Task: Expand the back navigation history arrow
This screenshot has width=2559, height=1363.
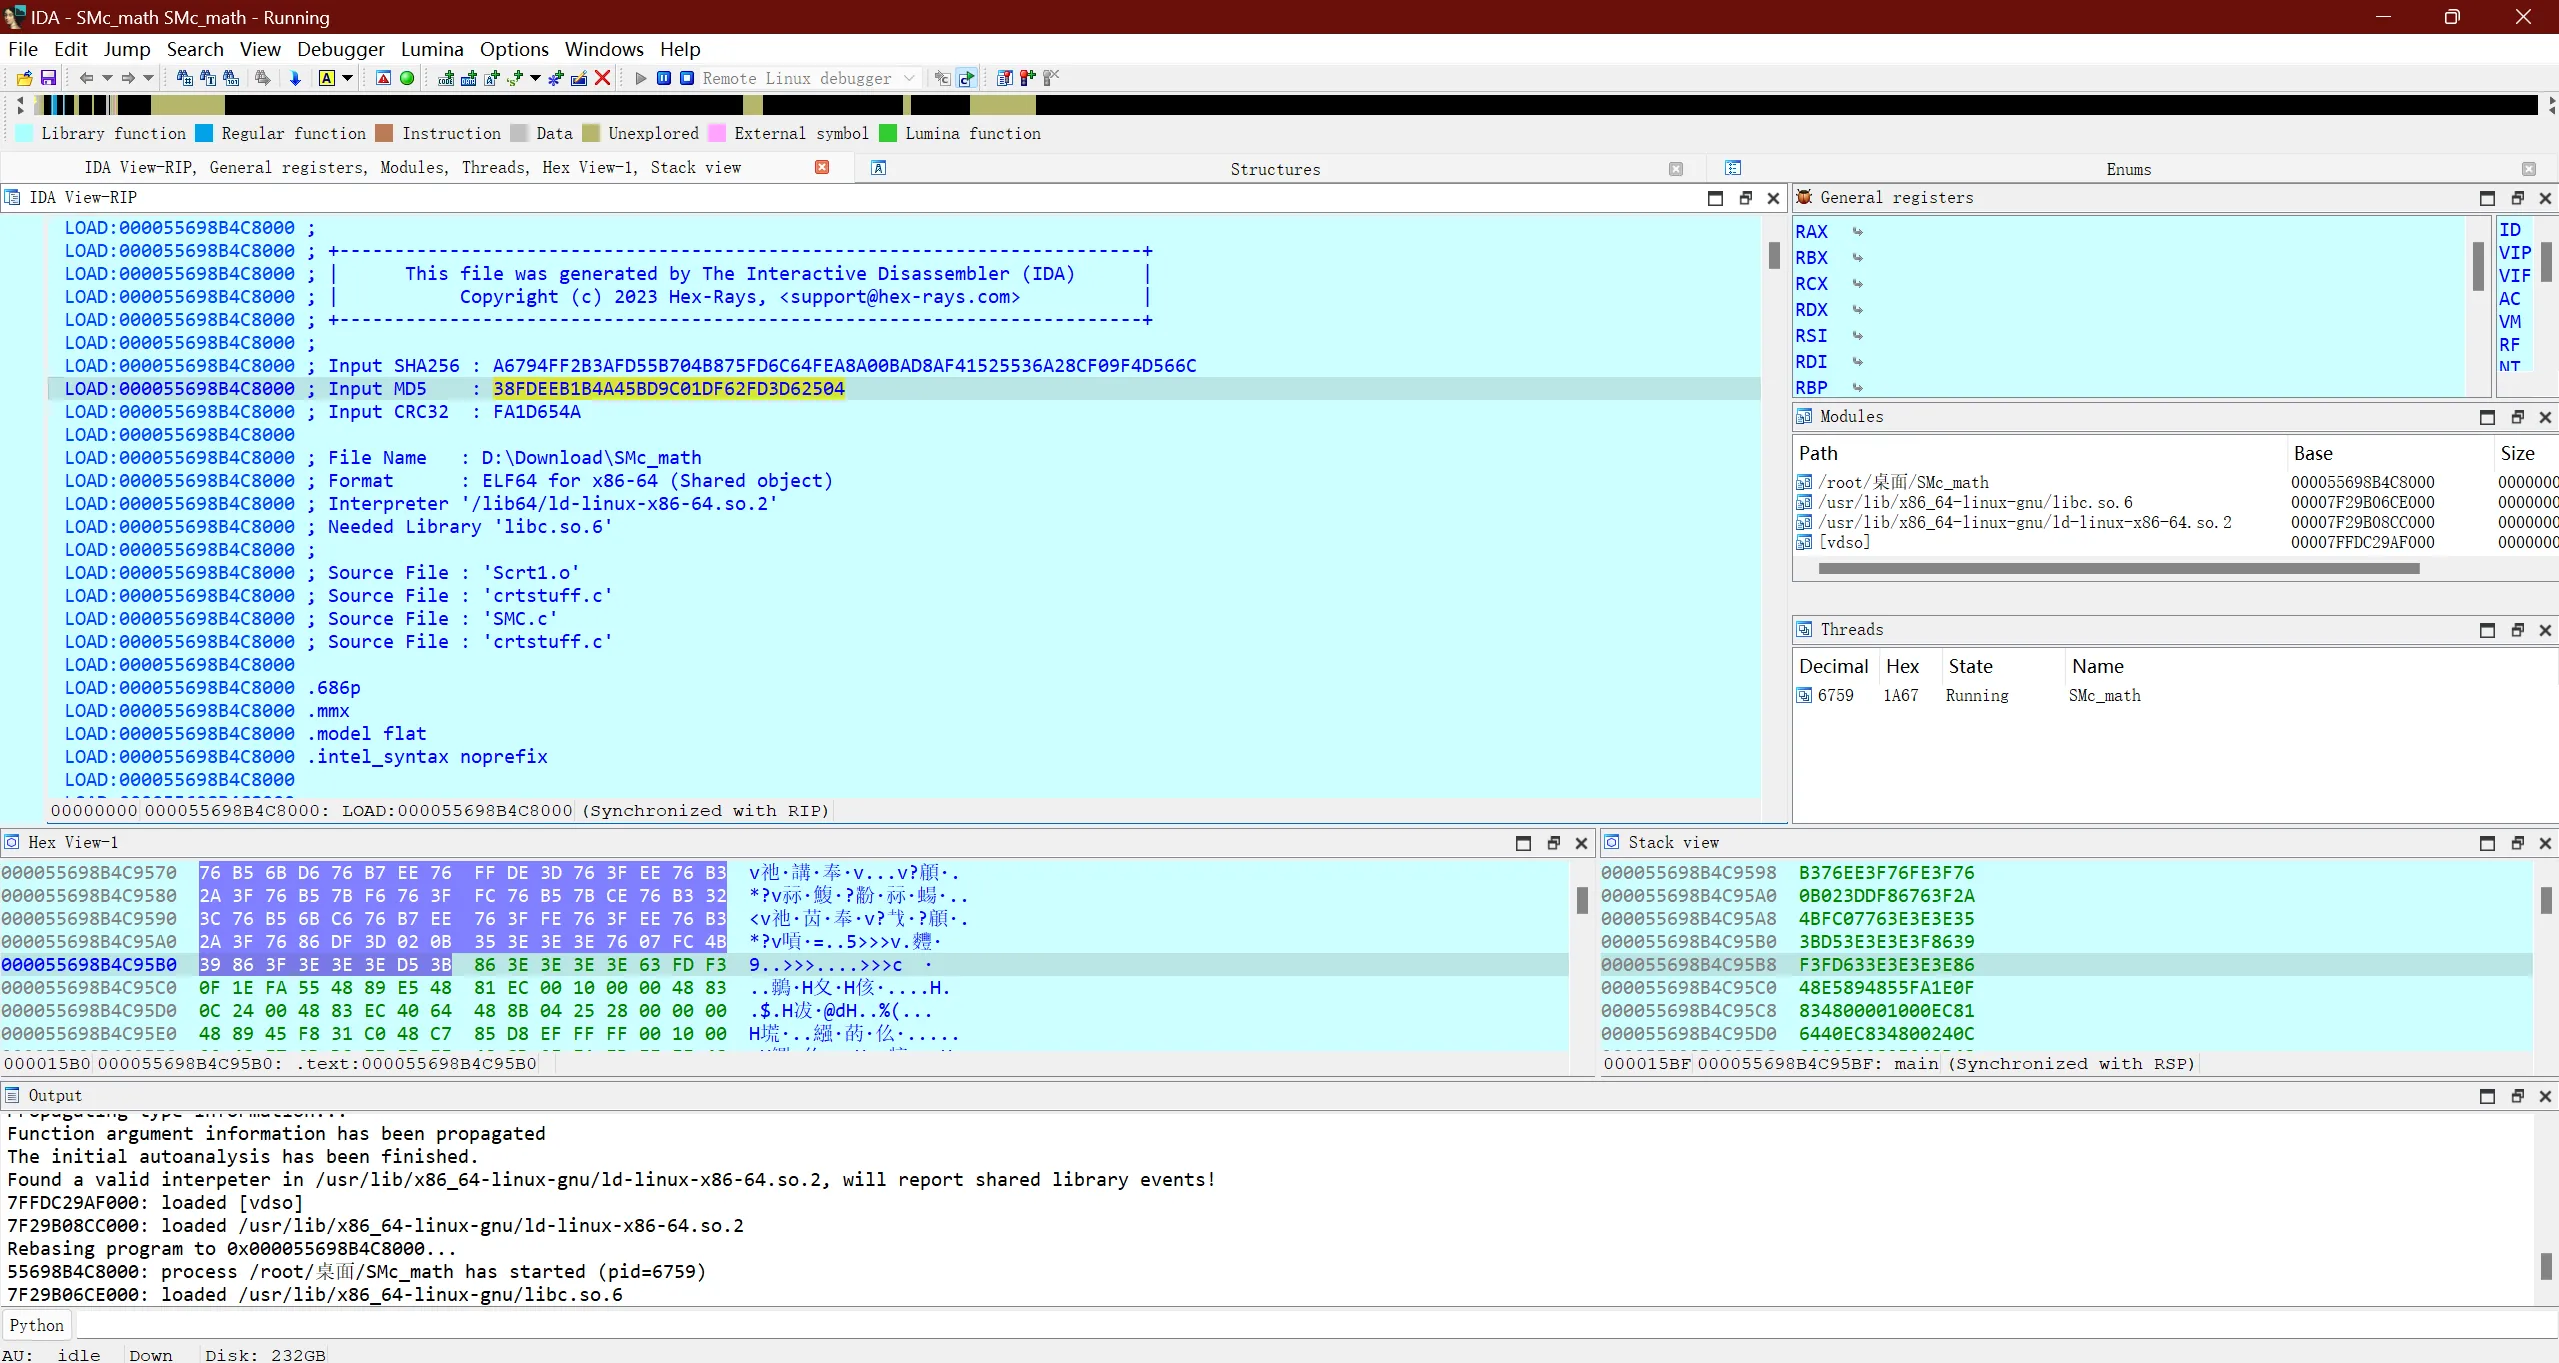Action: (107, 78)
